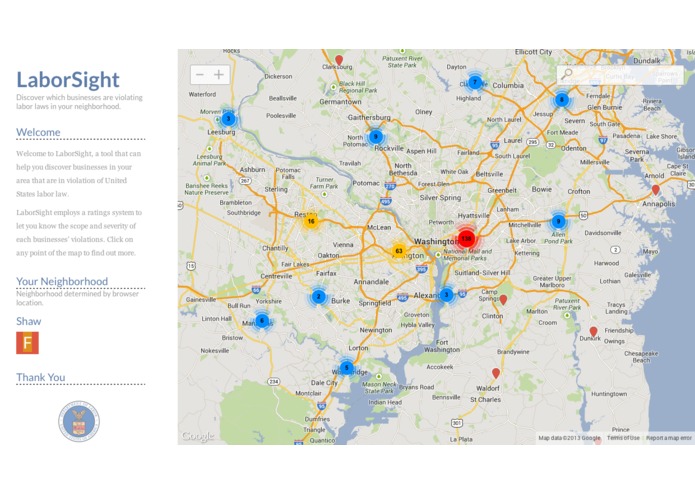Click the red pin above Waldorf
The width and height of the screenshot is (695, 494).
496,373
